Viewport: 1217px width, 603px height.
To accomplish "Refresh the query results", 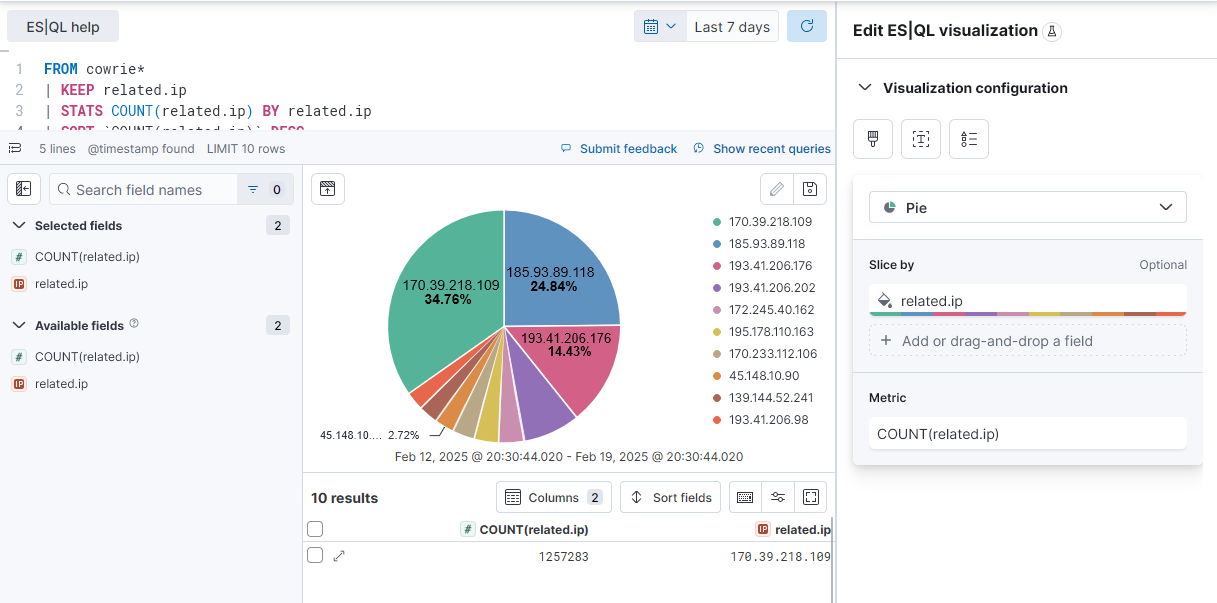I will [807, 26].
